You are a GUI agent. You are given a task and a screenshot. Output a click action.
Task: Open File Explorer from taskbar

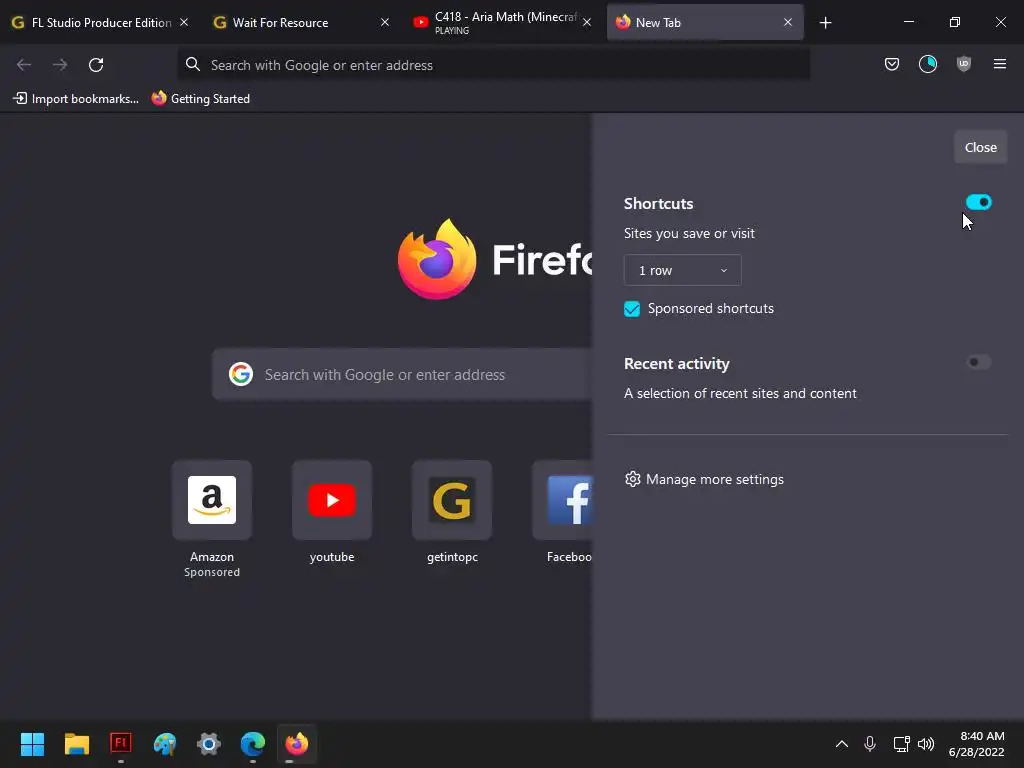tap(76, 744)
